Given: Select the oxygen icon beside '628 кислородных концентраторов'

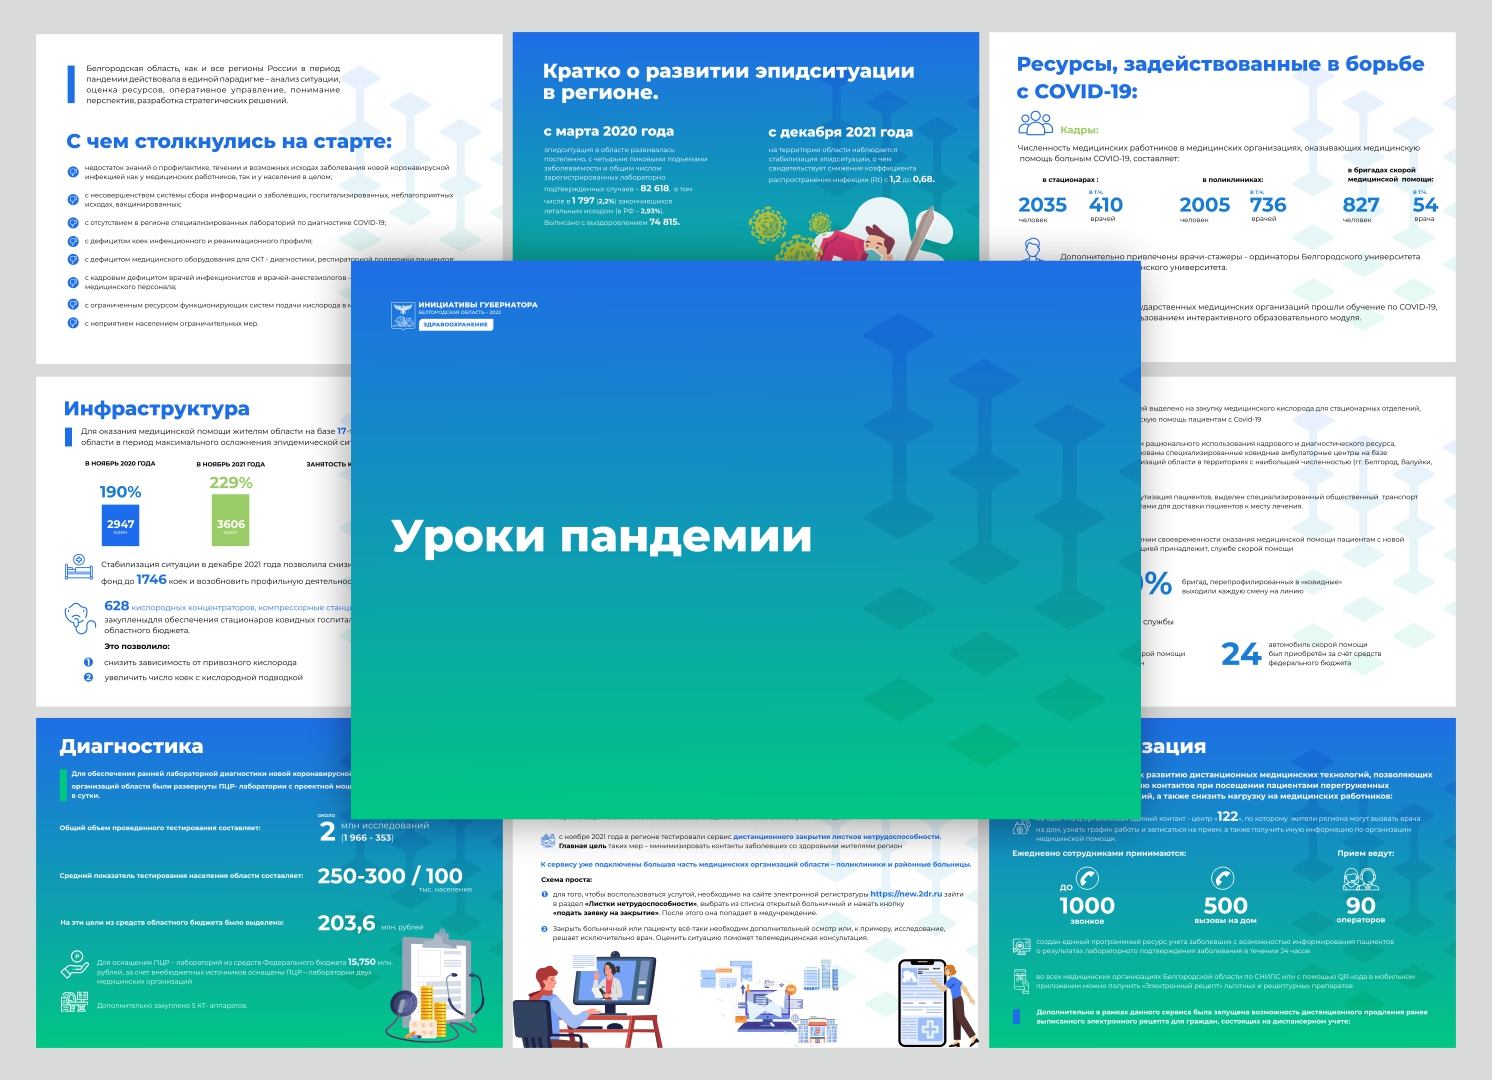Looking at the screenshot, I should tap(80, 617).
